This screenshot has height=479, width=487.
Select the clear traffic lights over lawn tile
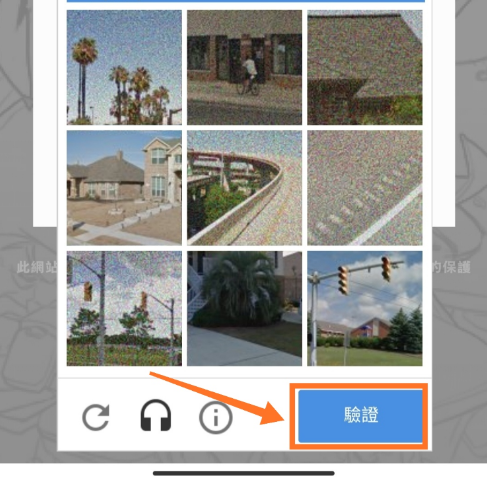pyautogui.click(x=365, y=308)
